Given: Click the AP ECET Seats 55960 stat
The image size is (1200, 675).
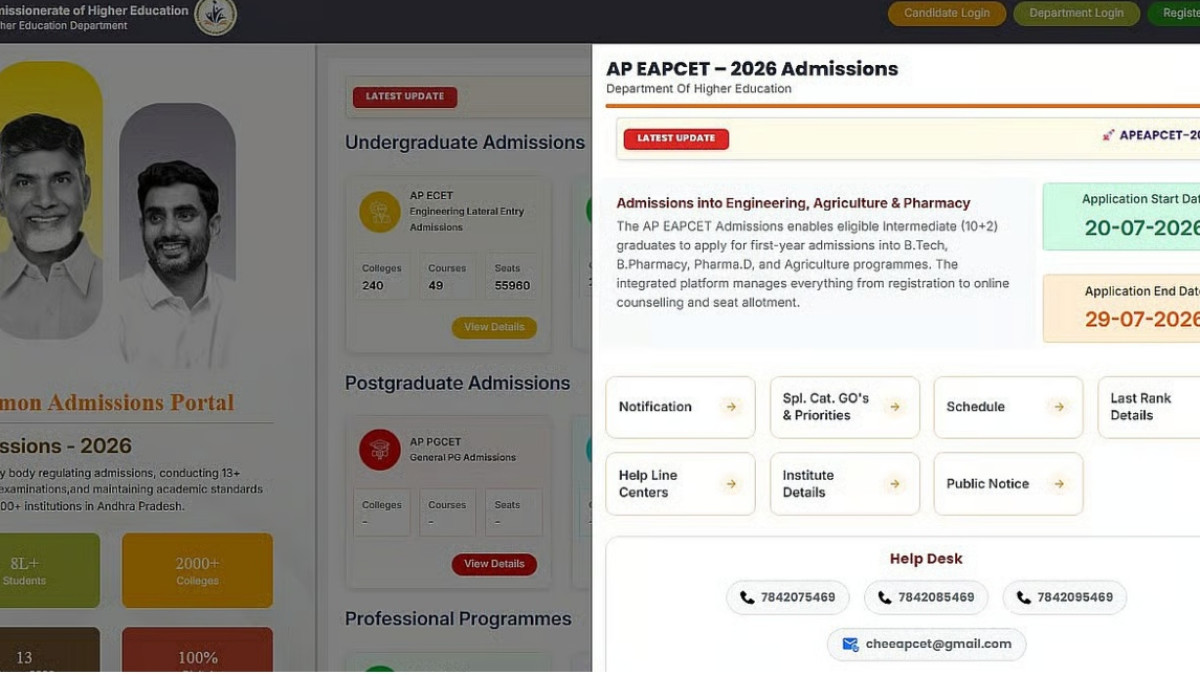Looking at the screenshot, I should click(x=513, y=277).
